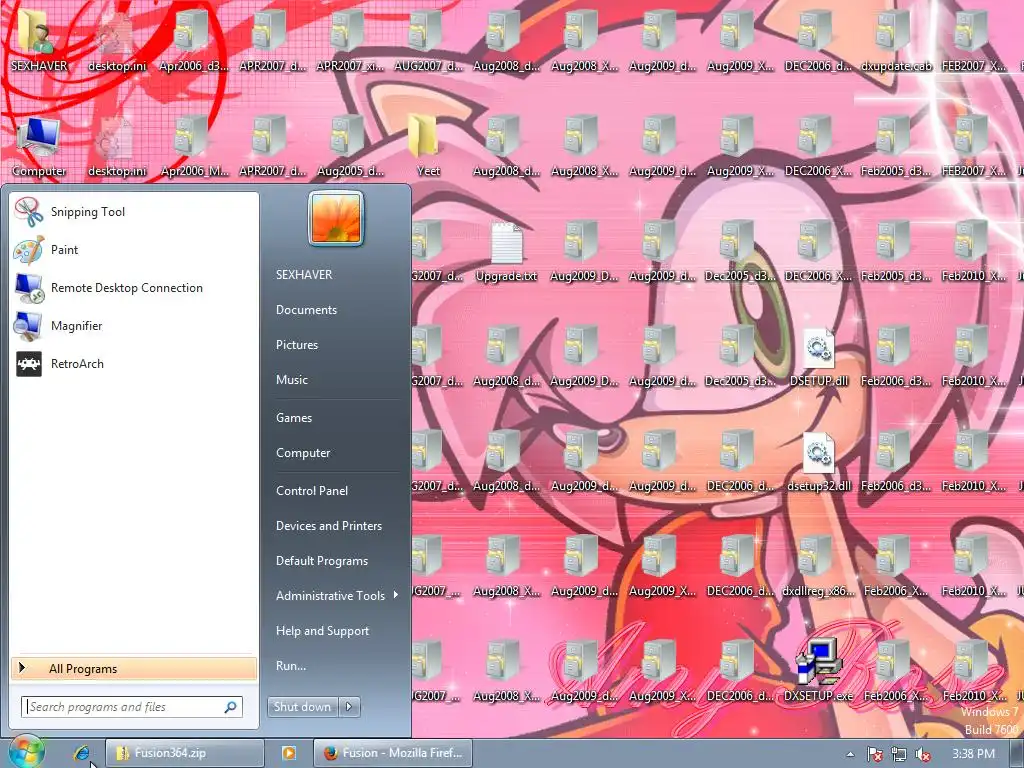
Task: Switch to Fusion364.zip taskbar window
Action: pyautogui.click(x=185, y=753)
